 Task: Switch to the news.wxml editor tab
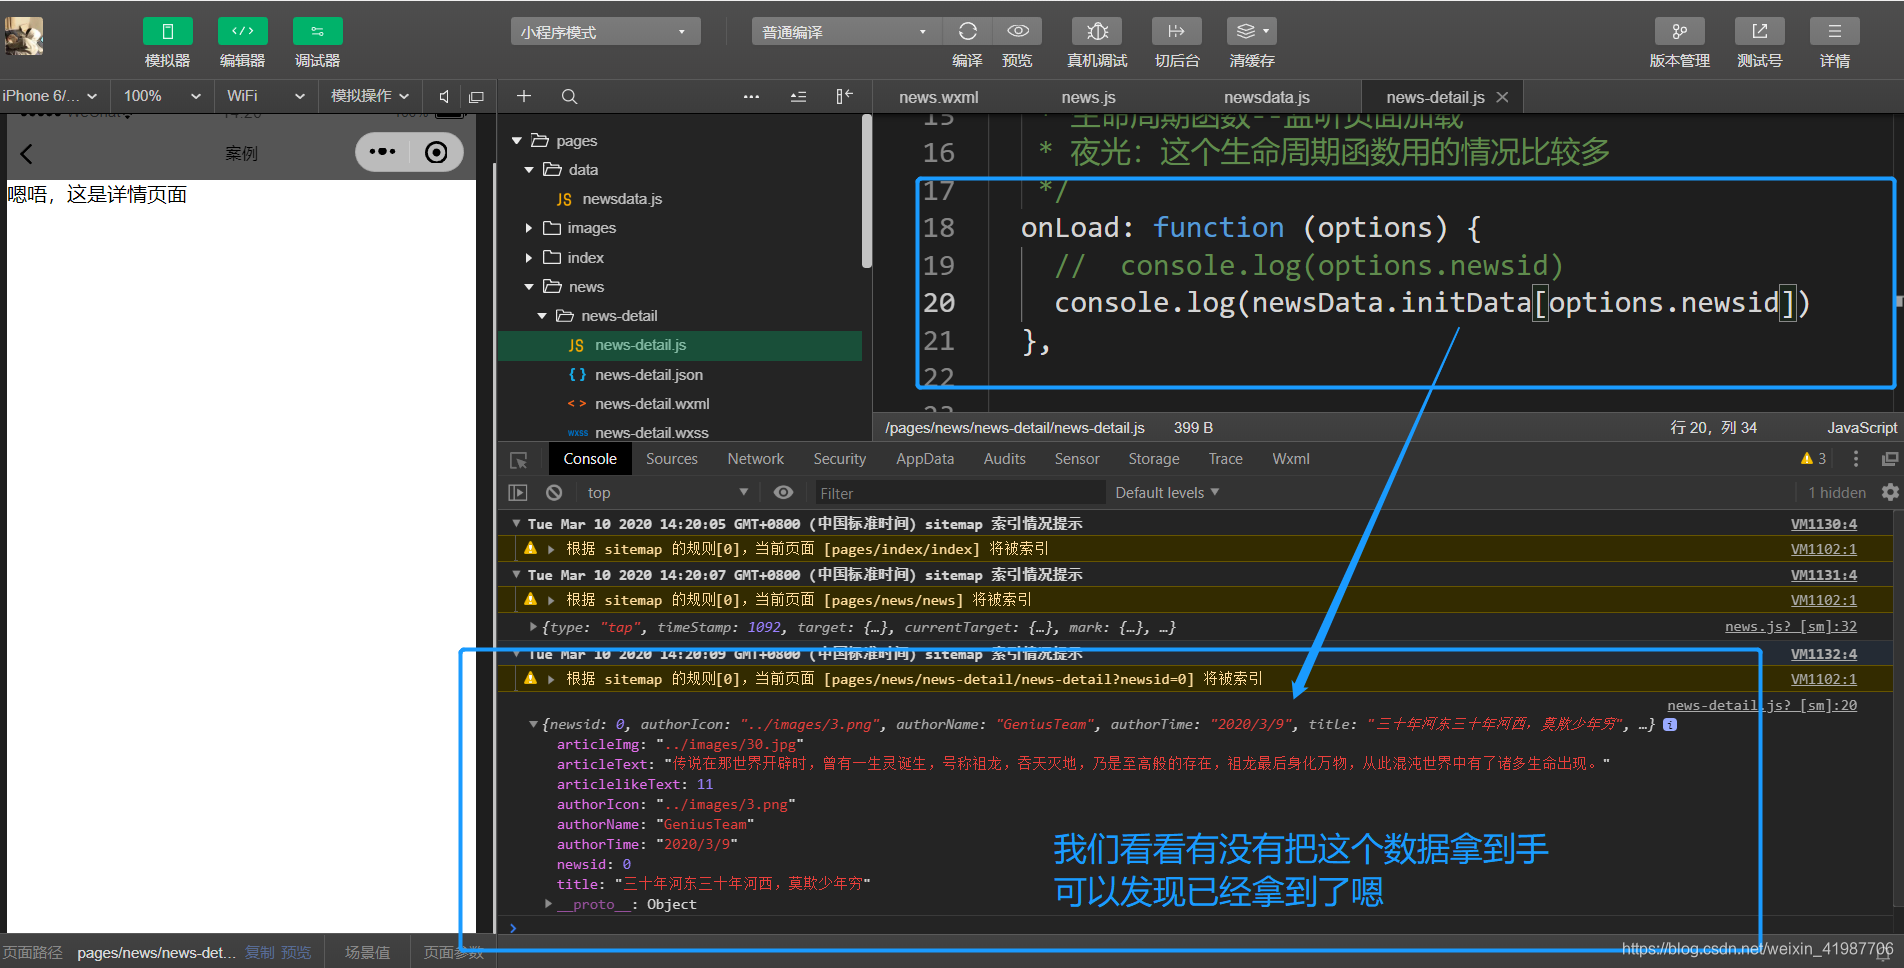point(938,97)
